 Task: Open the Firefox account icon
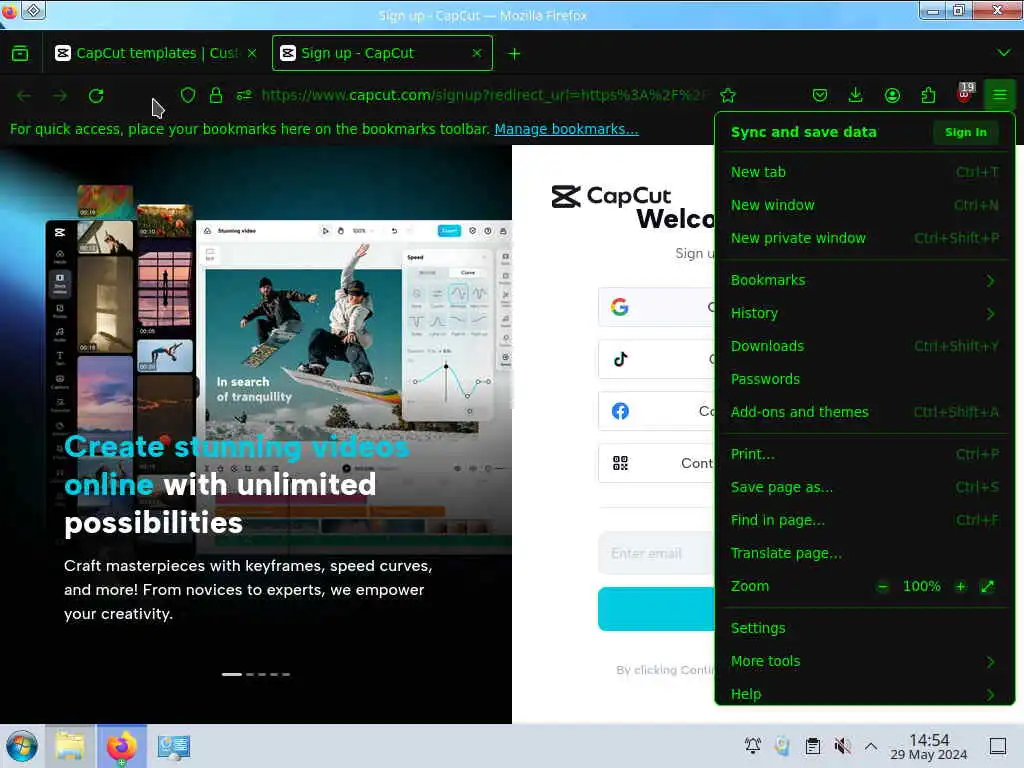pos(892,95)
